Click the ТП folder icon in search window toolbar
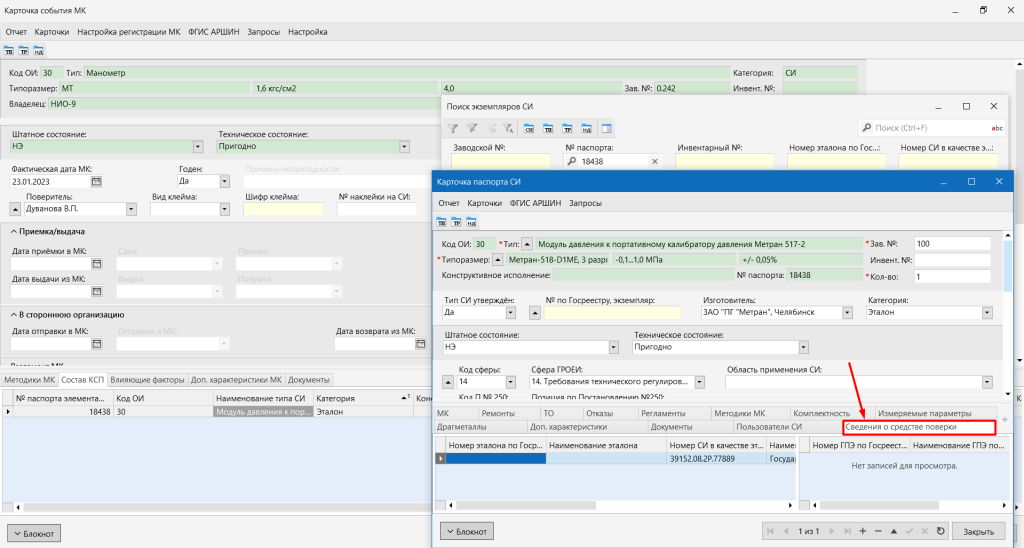The width and height of the screenshot is (1024, 548). [548, 129]
